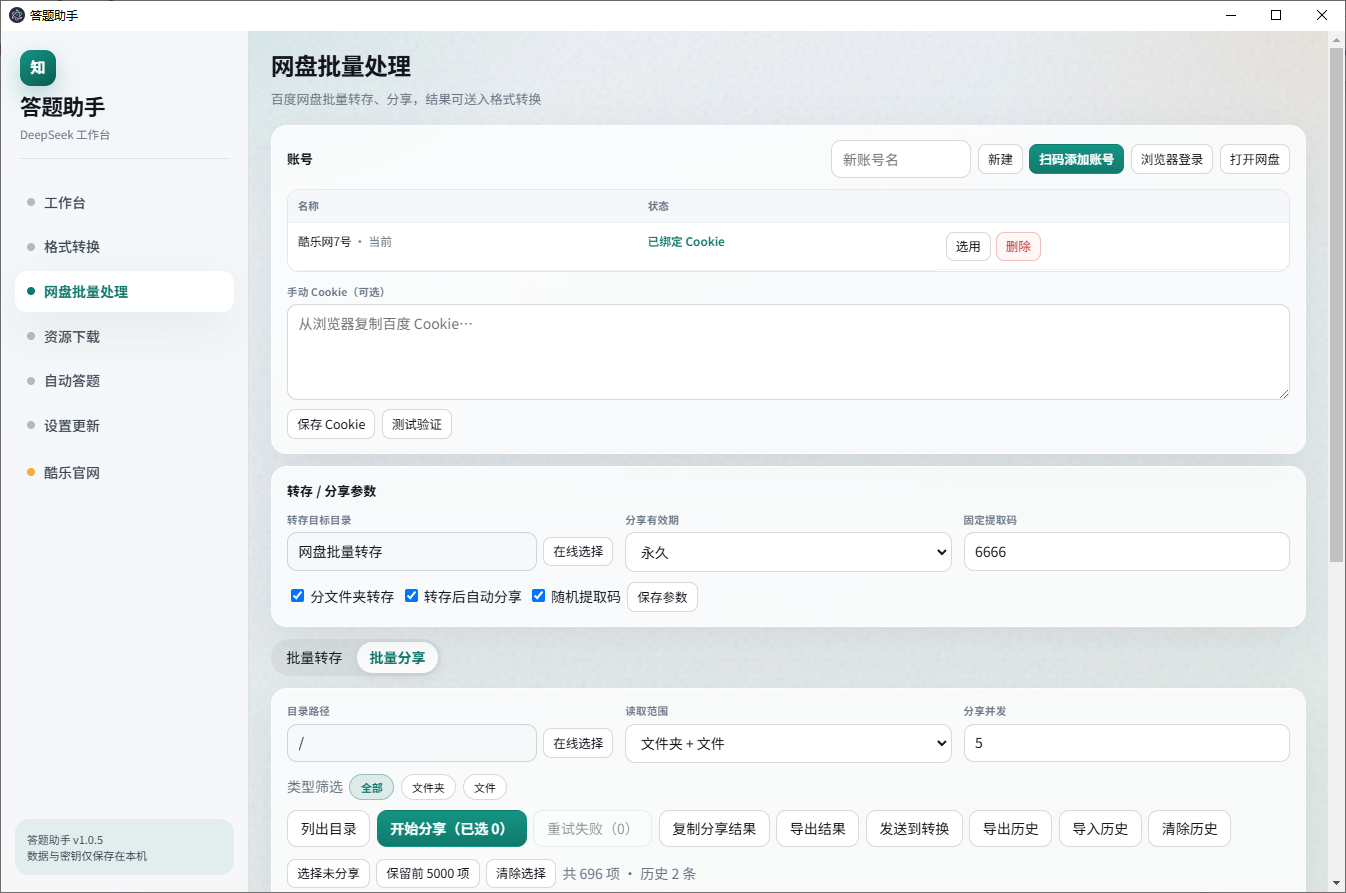Select the 文件 type filter
The width and height of the screenshot is (1346, 893).
tap(485, 788)
